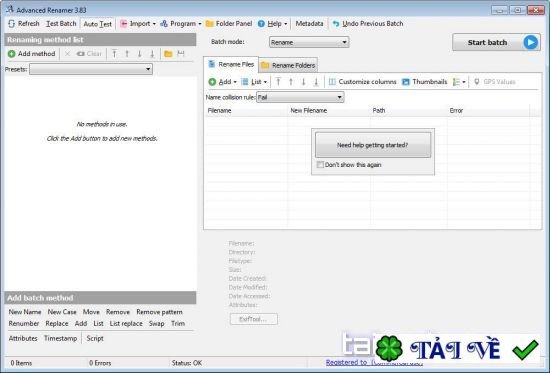
Task: Move method up in the method list
Action: (127, 54)
